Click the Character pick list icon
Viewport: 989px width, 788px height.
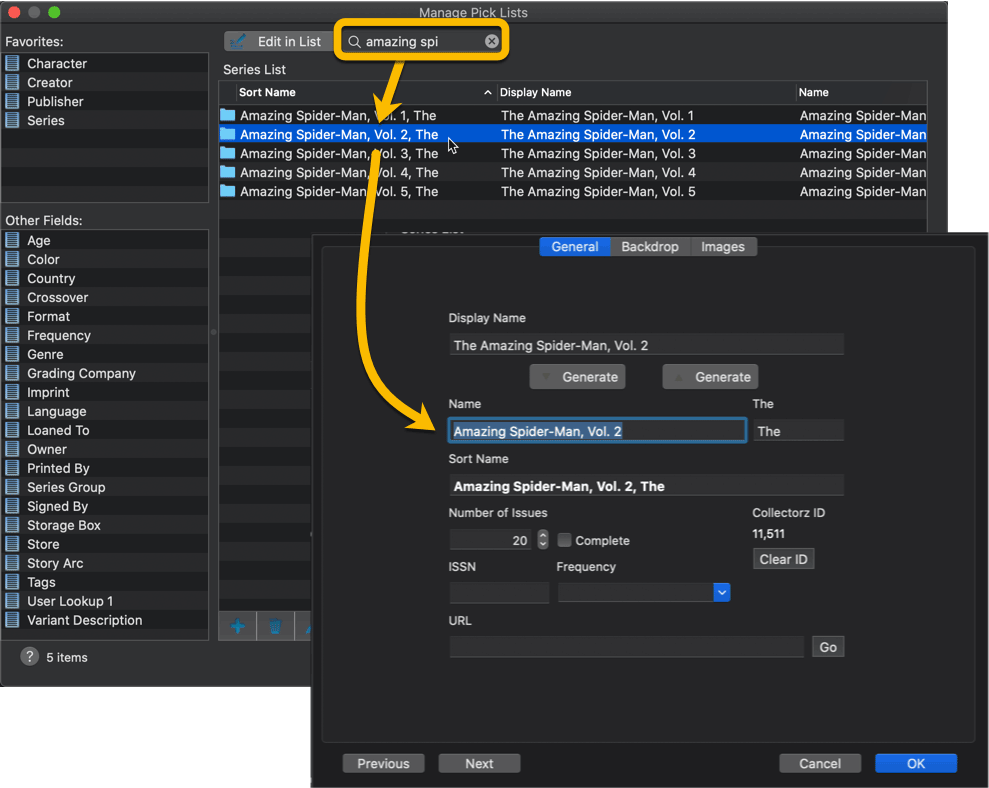click(x=12, y=63)
